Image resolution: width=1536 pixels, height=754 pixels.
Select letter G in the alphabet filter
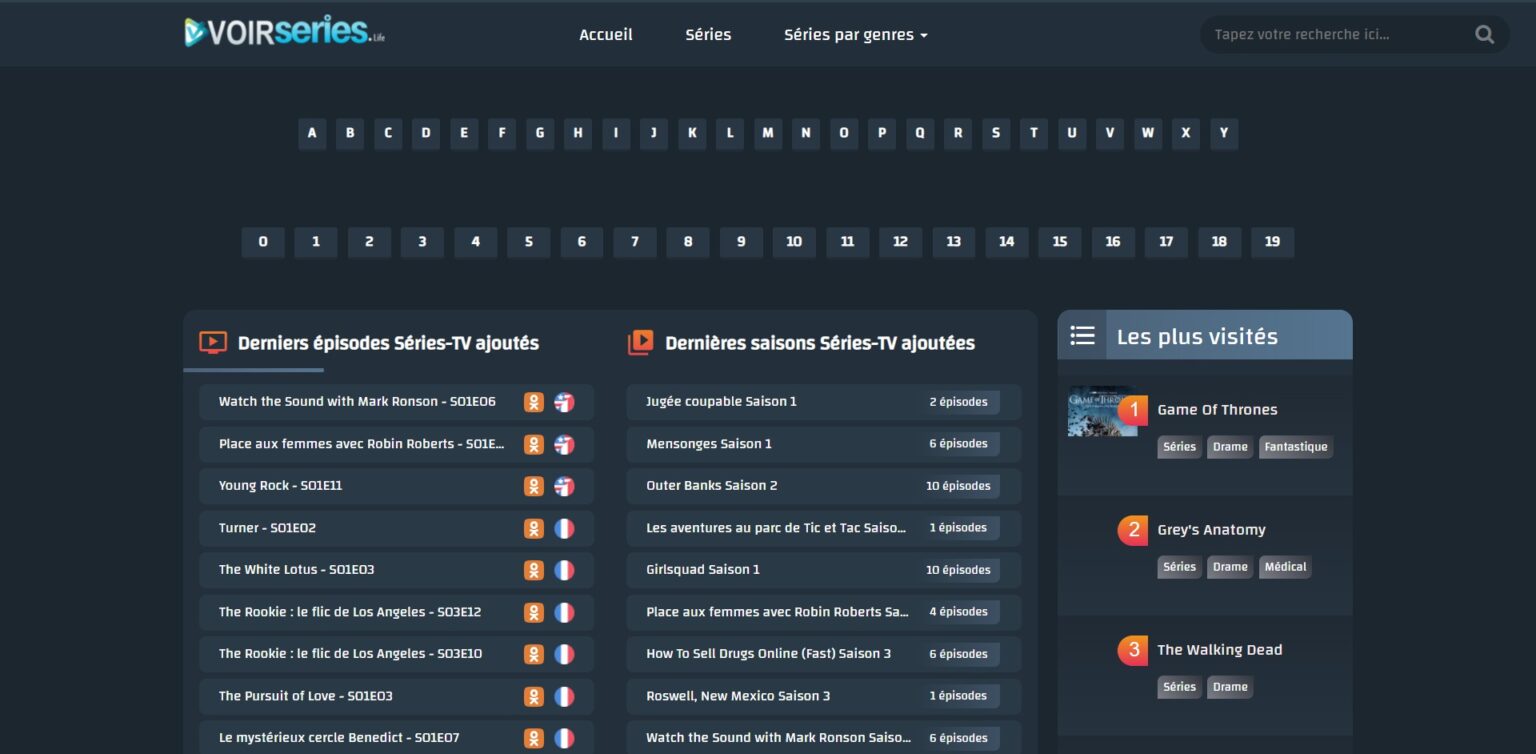pyautogui.click(x=540, y=133)
